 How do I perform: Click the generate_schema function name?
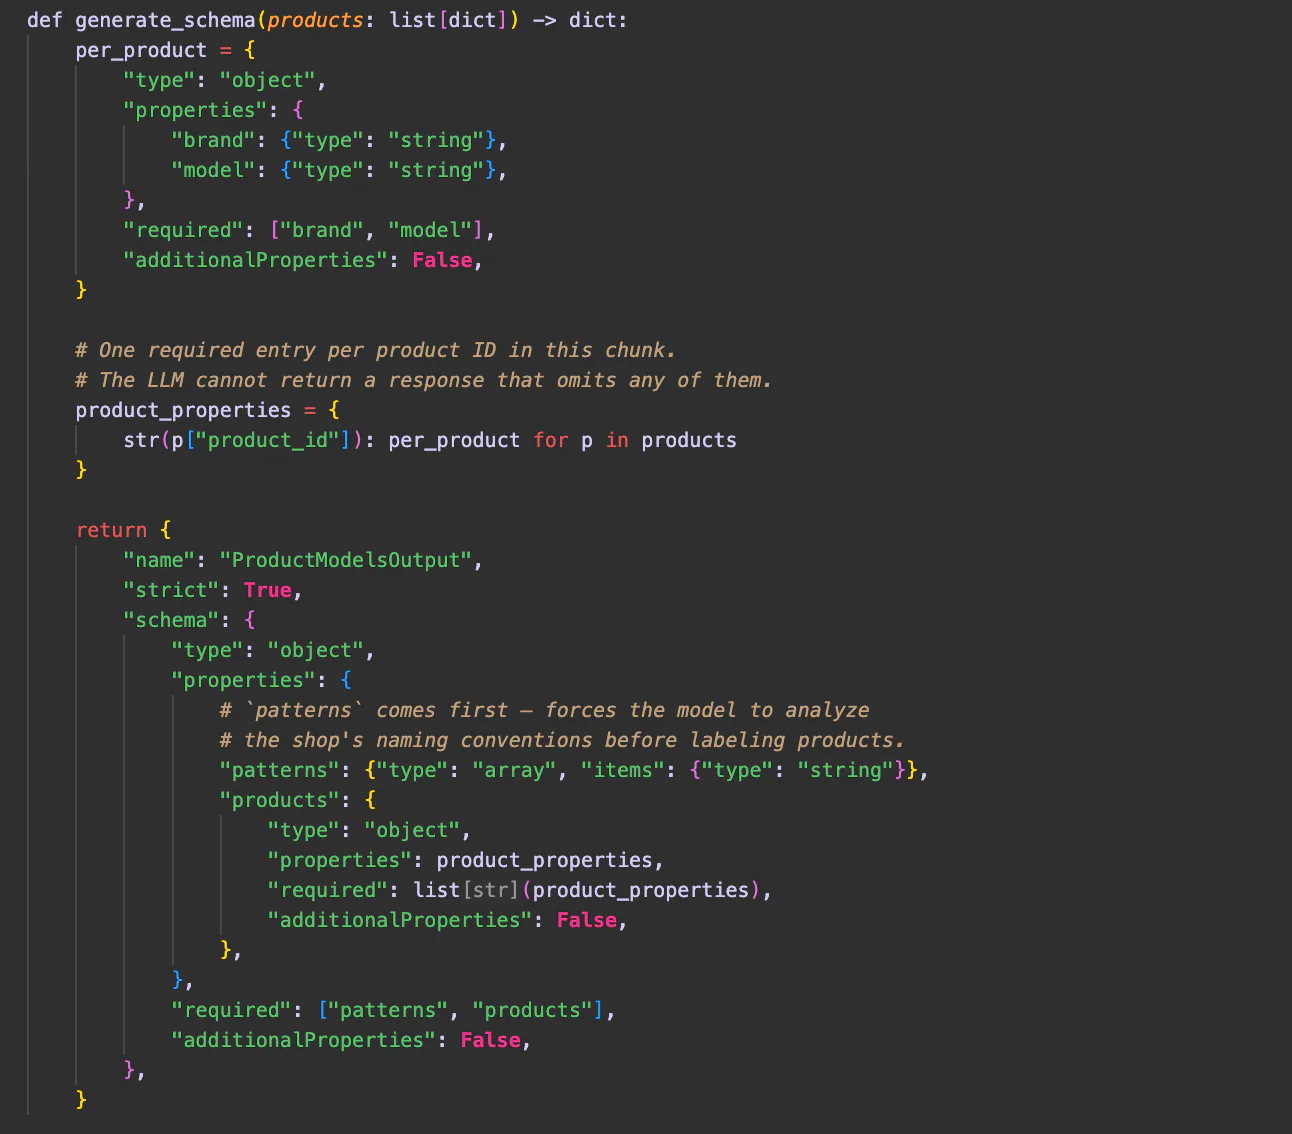point(165,20)
